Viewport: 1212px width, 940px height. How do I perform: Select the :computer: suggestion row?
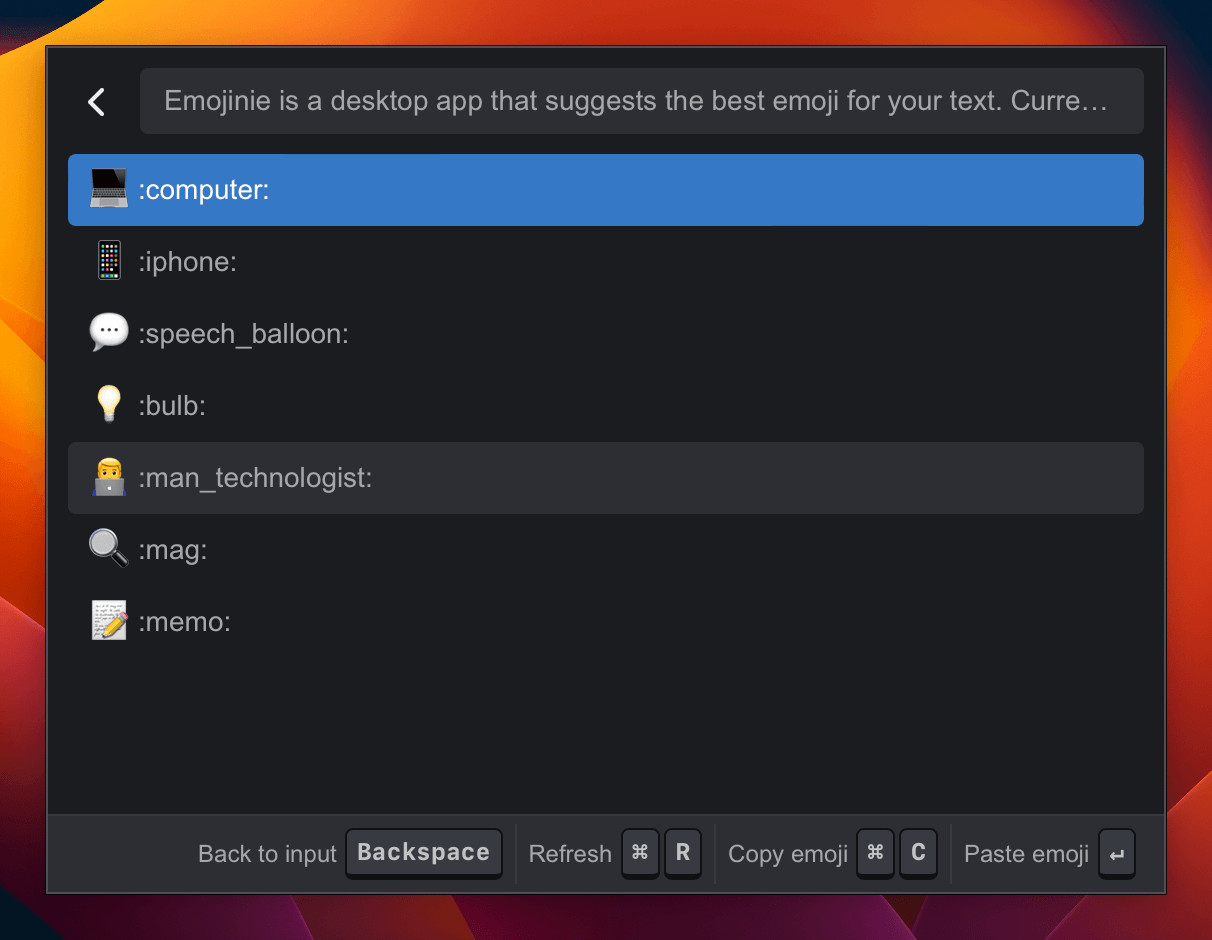[x=605, y=190]
